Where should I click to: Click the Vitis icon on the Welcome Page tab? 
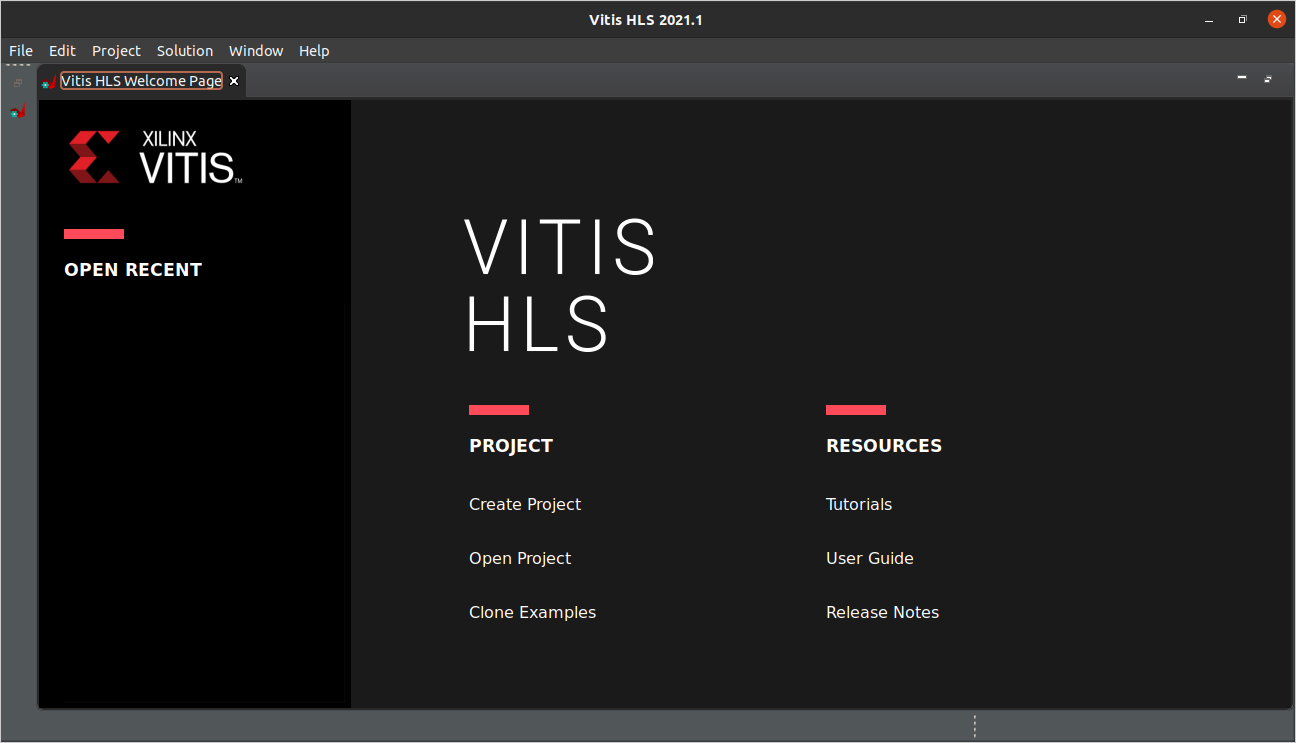pos(48,81)
